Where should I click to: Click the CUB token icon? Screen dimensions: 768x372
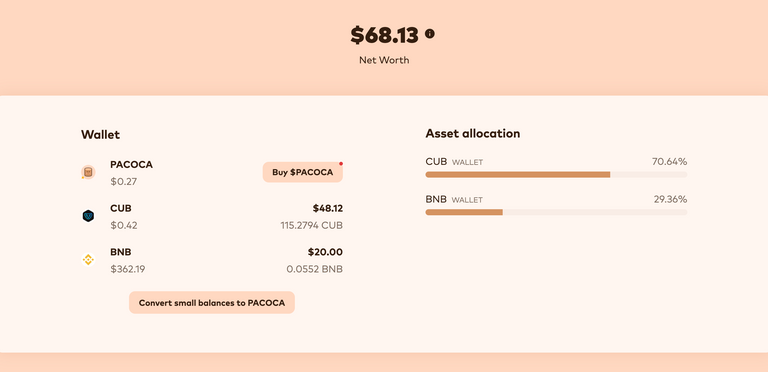tap(88, 216)
